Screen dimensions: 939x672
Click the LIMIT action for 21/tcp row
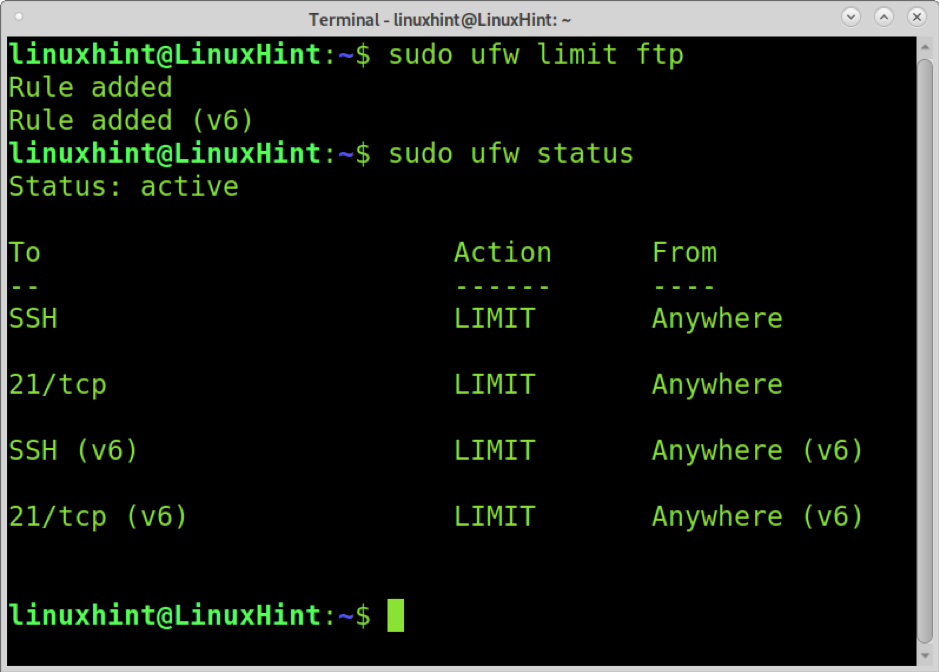[x=494, y=385]
